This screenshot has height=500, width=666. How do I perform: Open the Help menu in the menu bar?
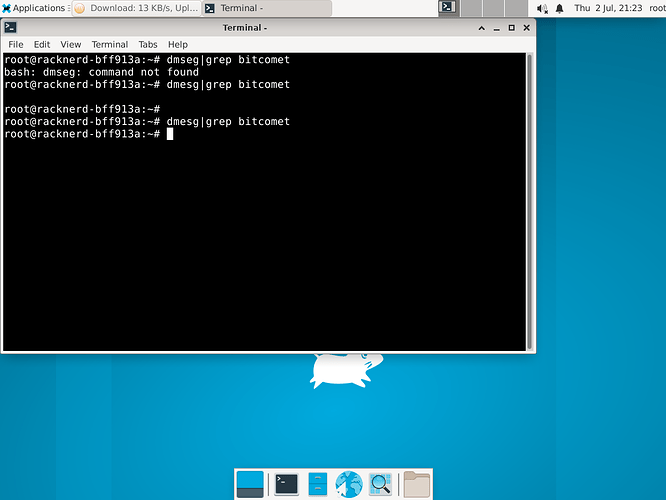pyautogui.click(x=178, y=45)
